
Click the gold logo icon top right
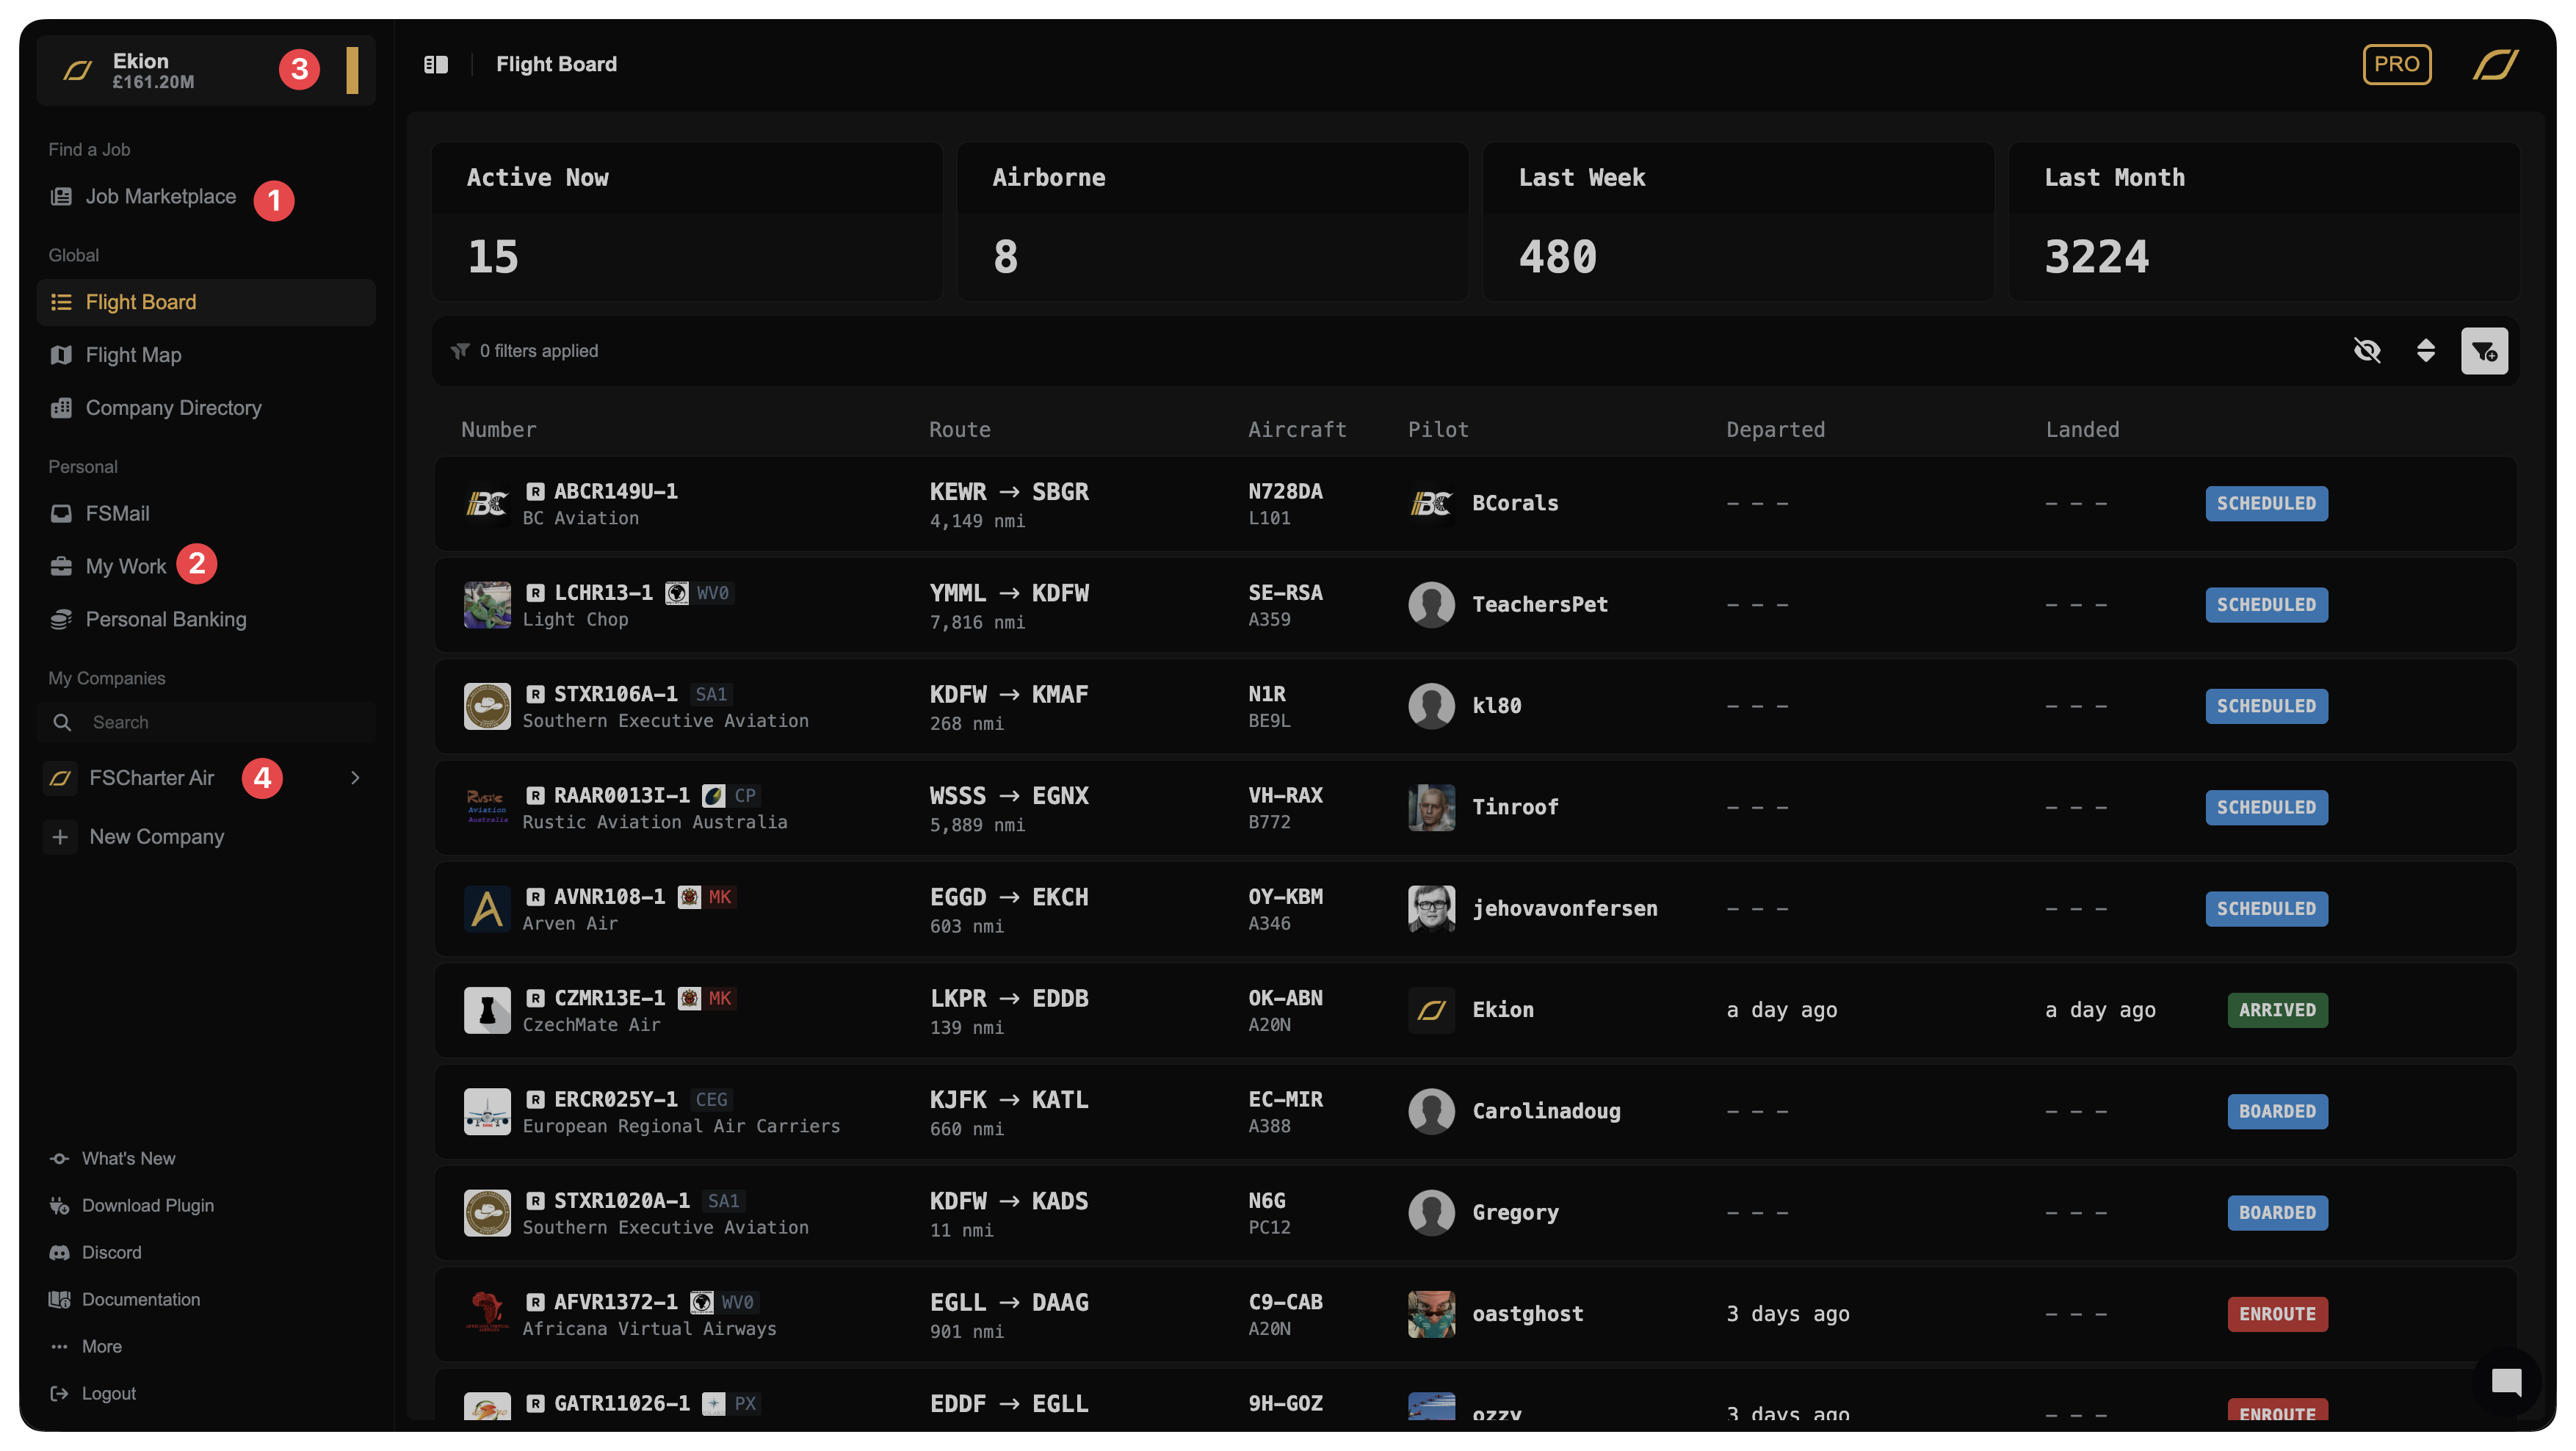(x=2495, y=65)
